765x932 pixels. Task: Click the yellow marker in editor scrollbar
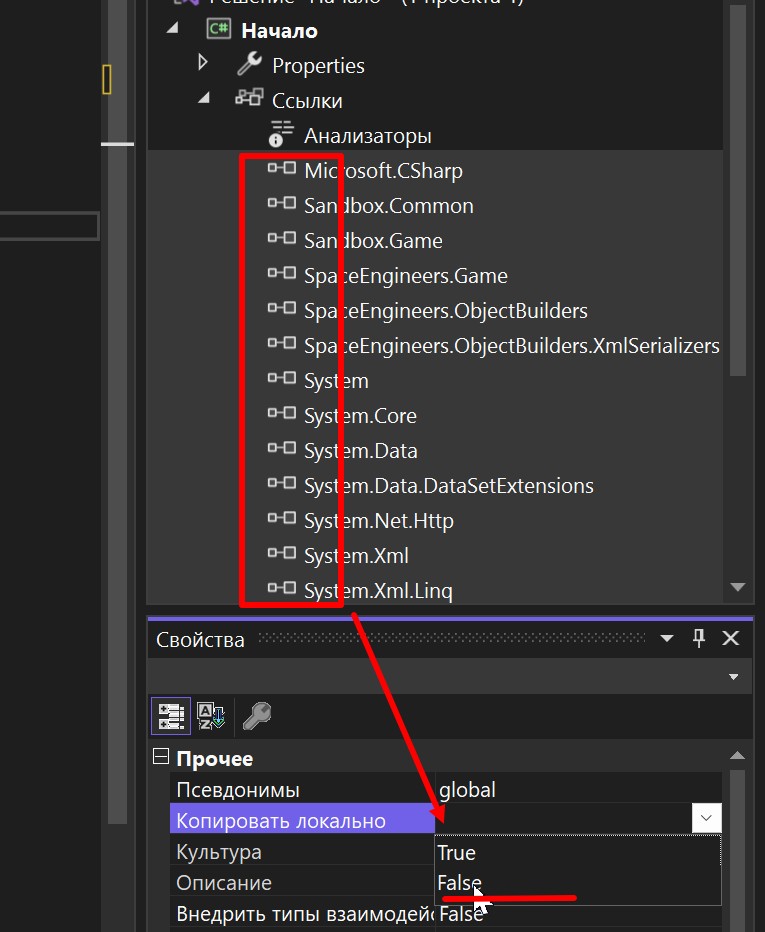coord(107,79)
